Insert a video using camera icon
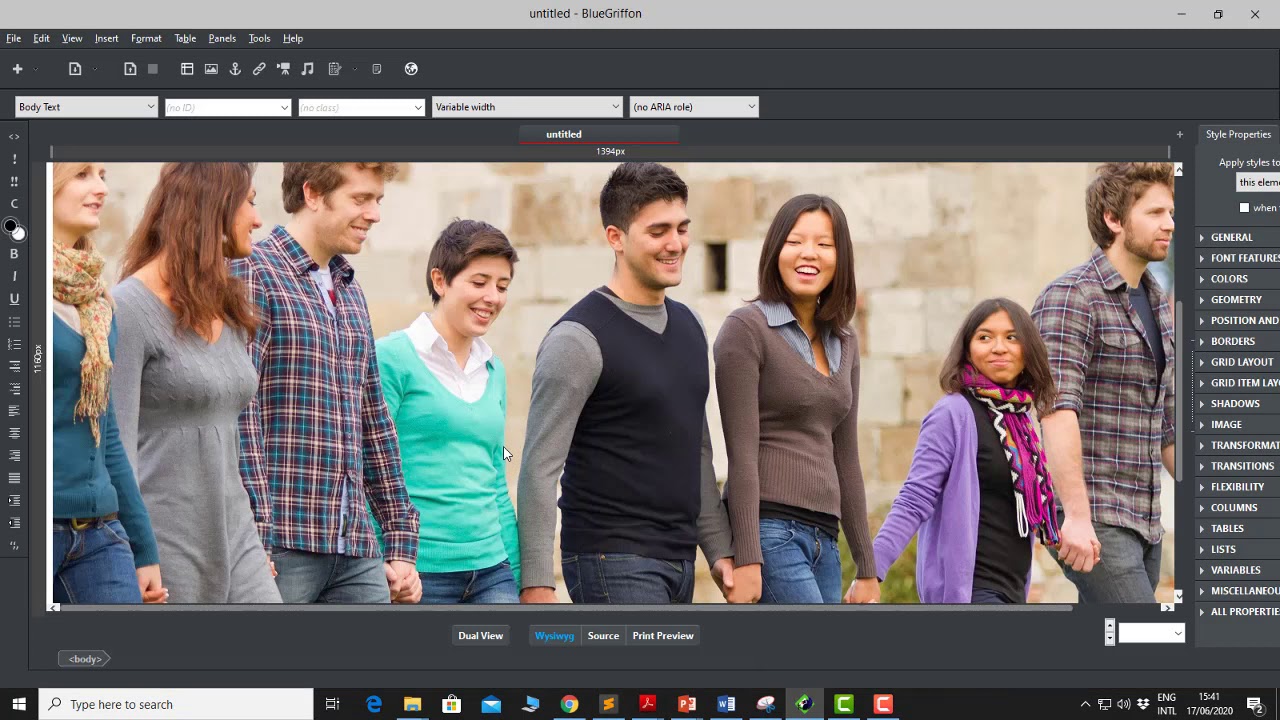 pos(283,69)
